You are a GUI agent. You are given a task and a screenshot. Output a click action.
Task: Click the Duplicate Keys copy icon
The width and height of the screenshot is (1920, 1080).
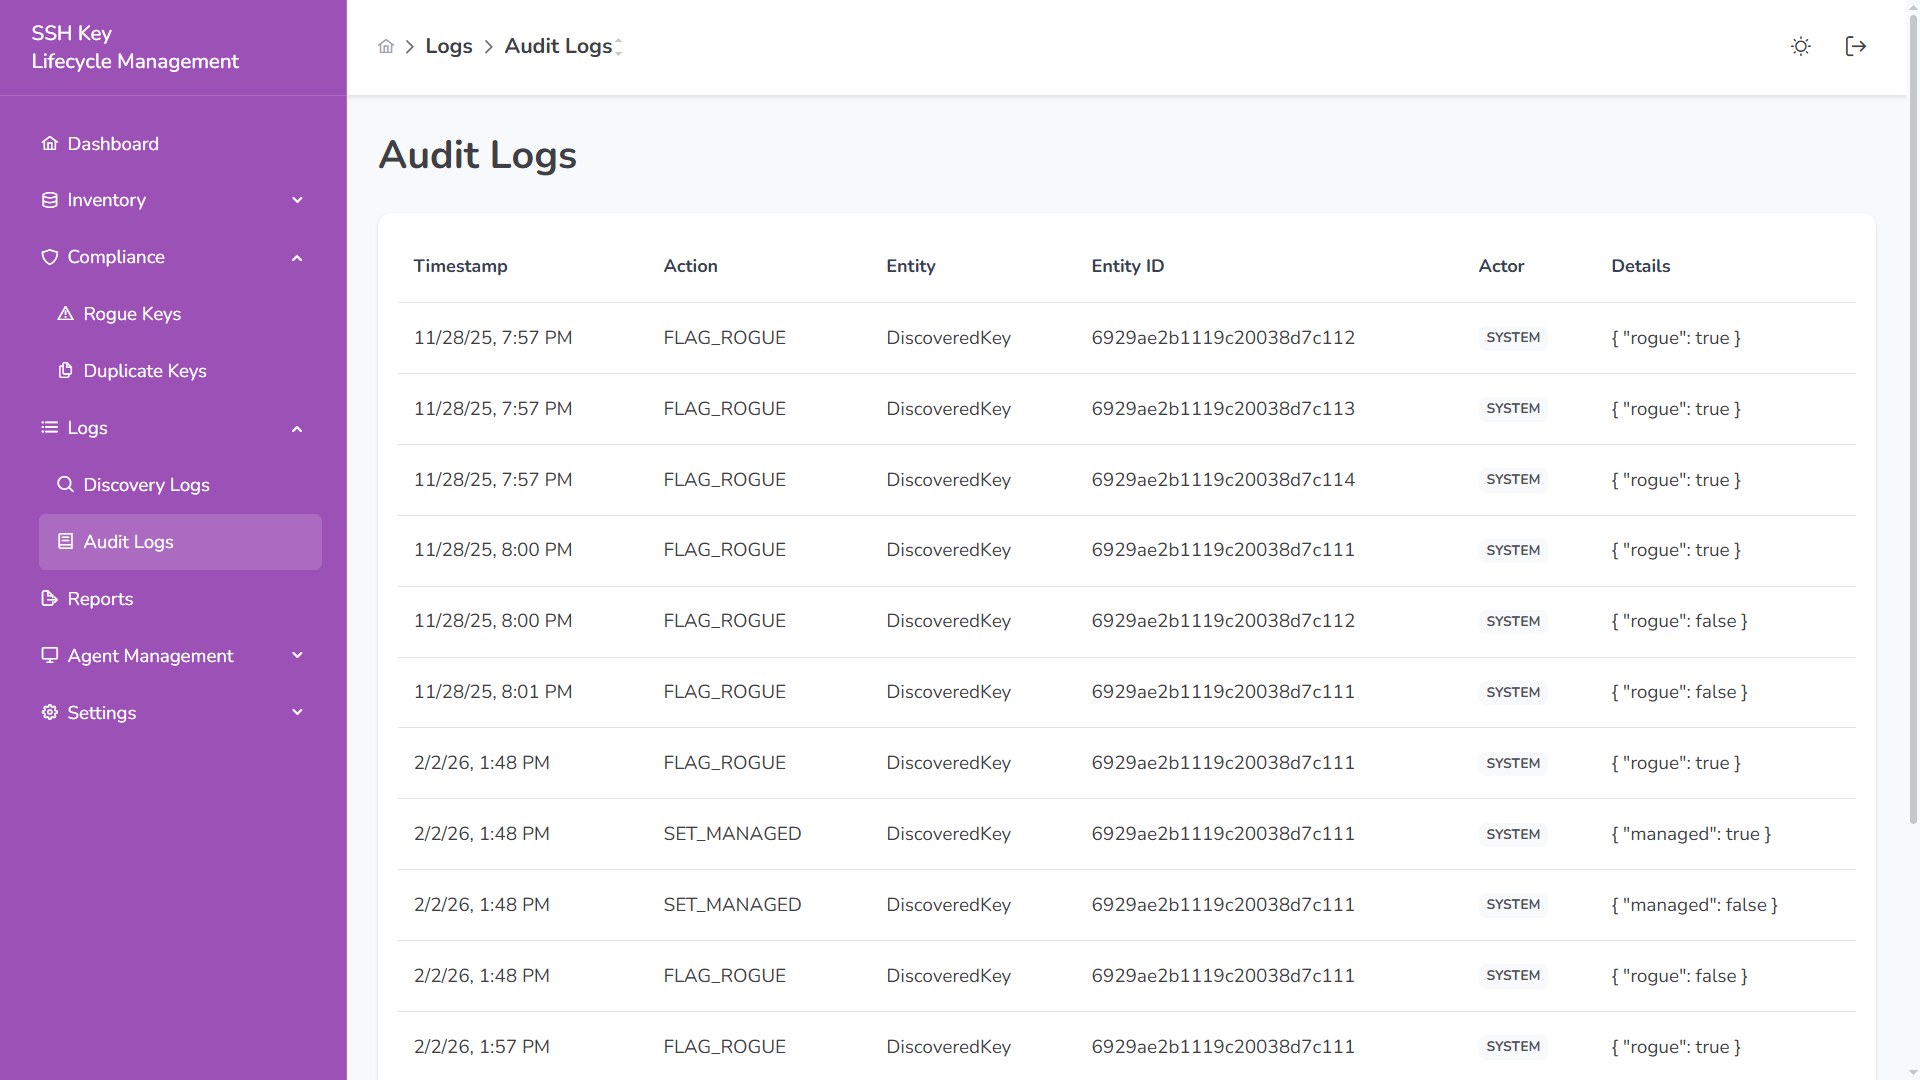(66, 370)
